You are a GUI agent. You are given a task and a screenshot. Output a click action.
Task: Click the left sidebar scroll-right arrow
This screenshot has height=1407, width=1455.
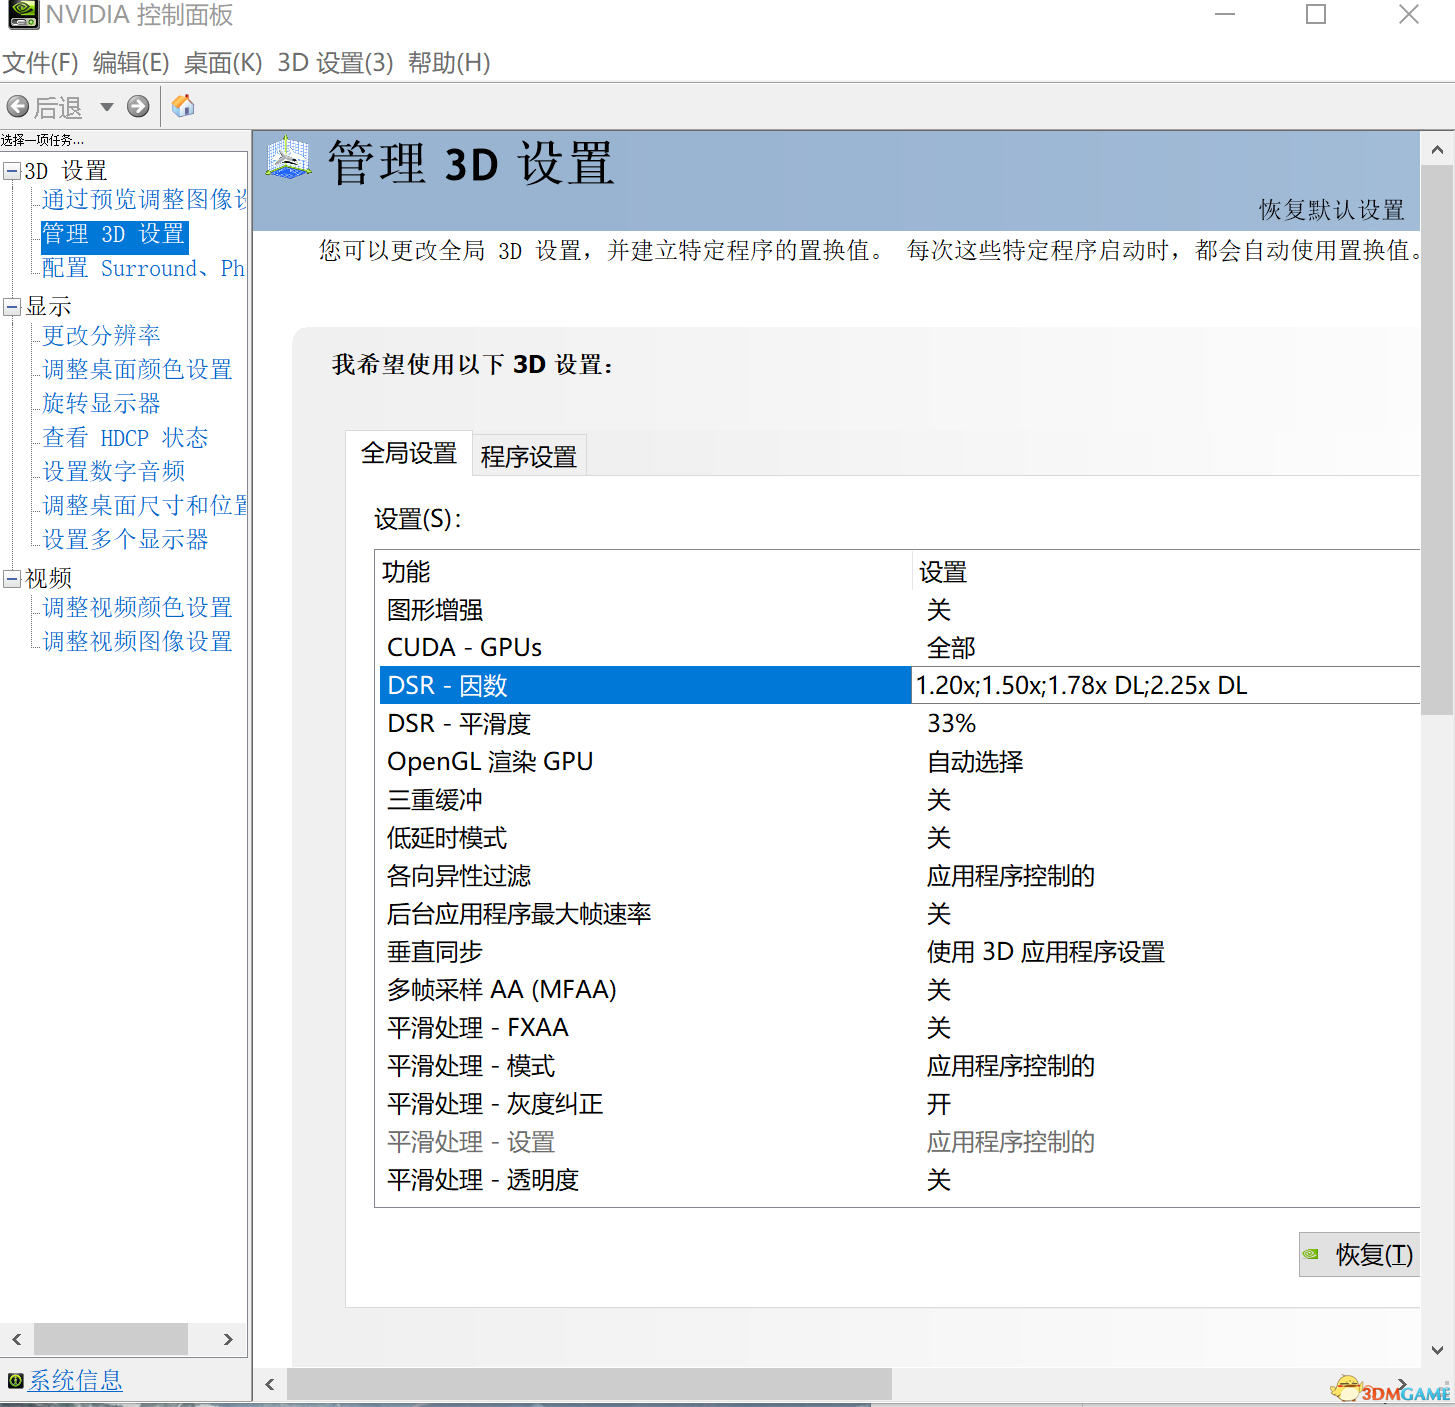[x=228, y=1339]
